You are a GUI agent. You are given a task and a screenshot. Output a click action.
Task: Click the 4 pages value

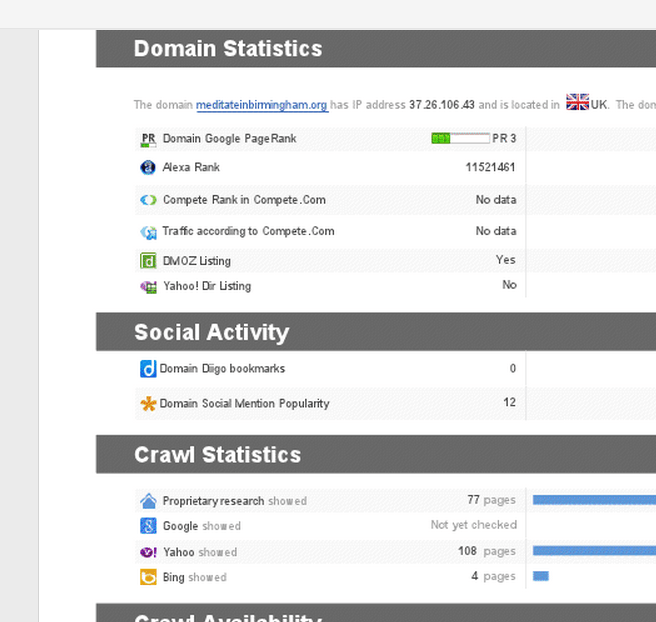pyautogui.click(x=493, y=576)
